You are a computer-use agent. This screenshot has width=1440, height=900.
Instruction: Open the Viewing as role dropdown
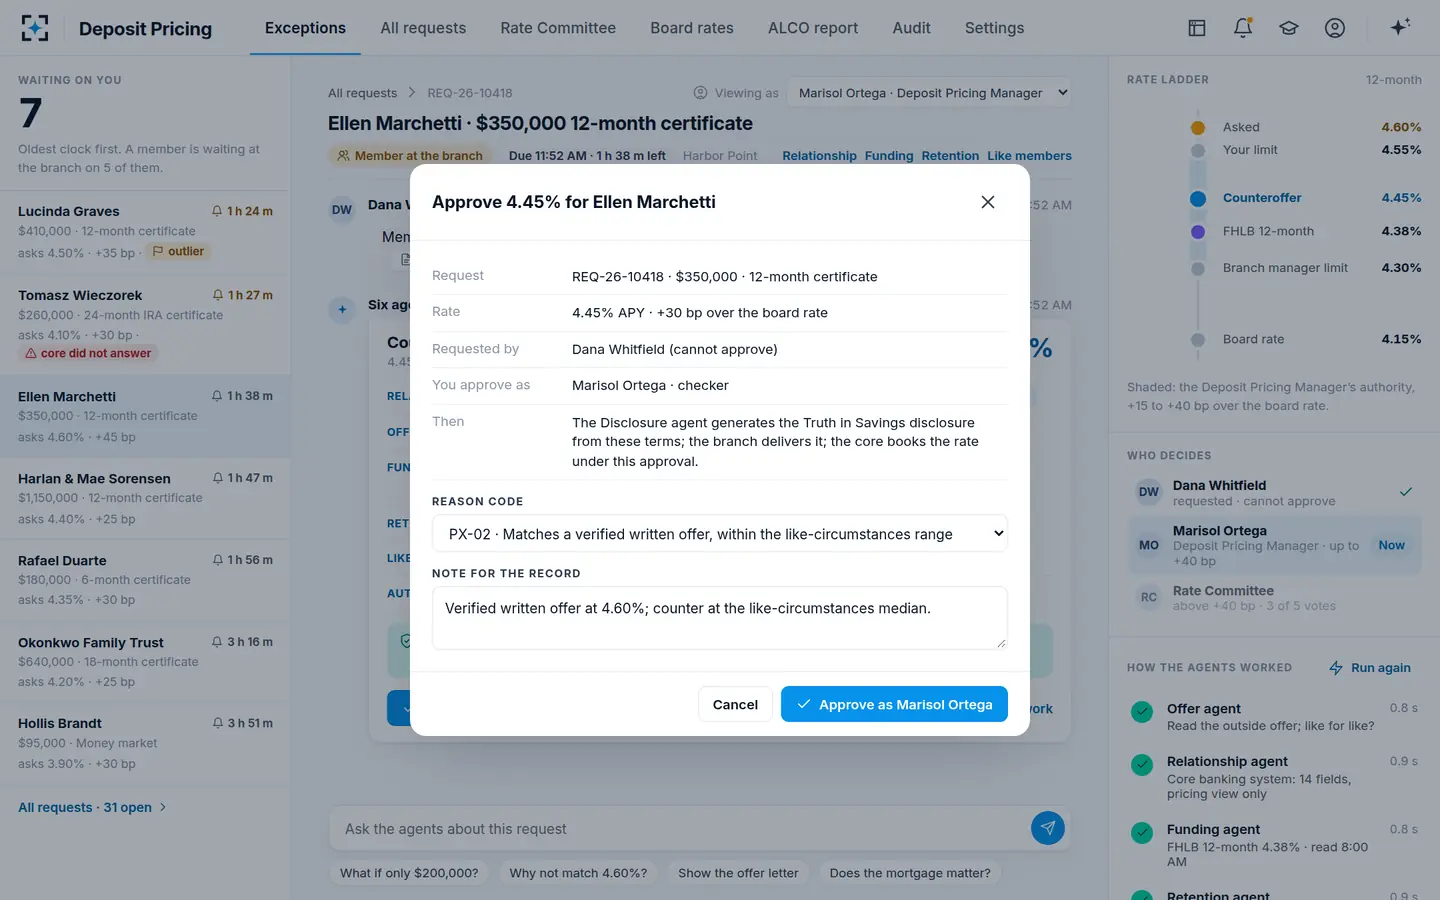pos(930,93)
